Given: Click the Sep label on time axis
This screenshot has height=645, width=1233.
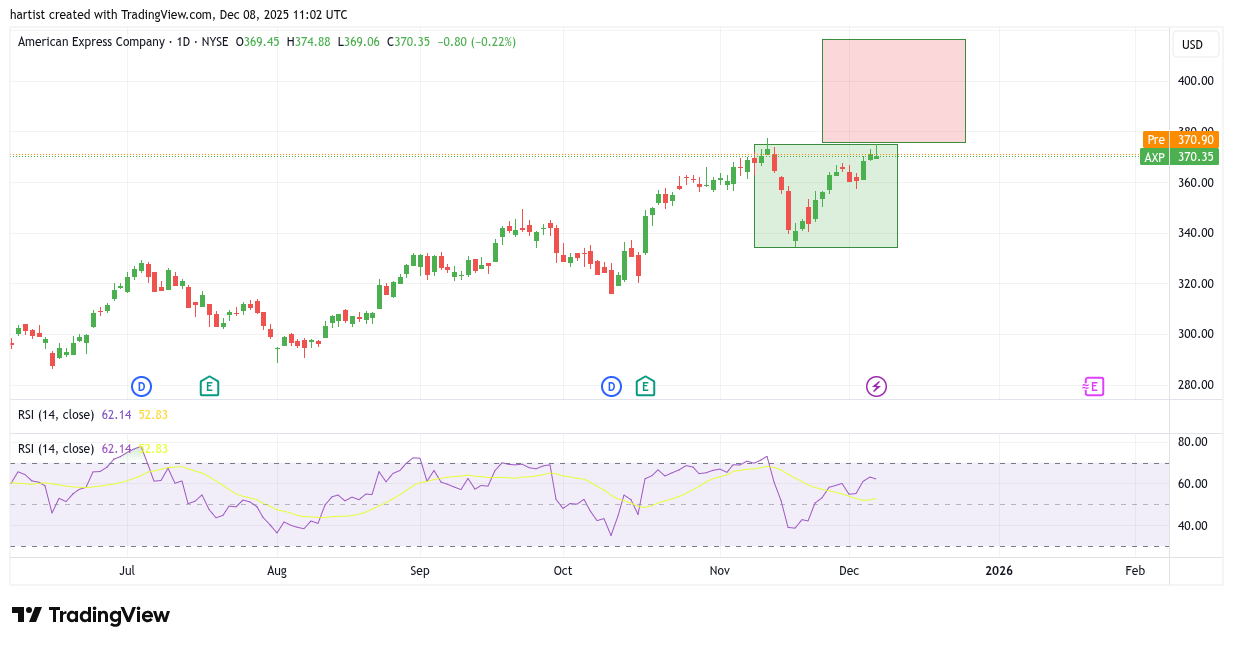Looking at the screenshot, I should pyautogui.click(x=420, y=571).
